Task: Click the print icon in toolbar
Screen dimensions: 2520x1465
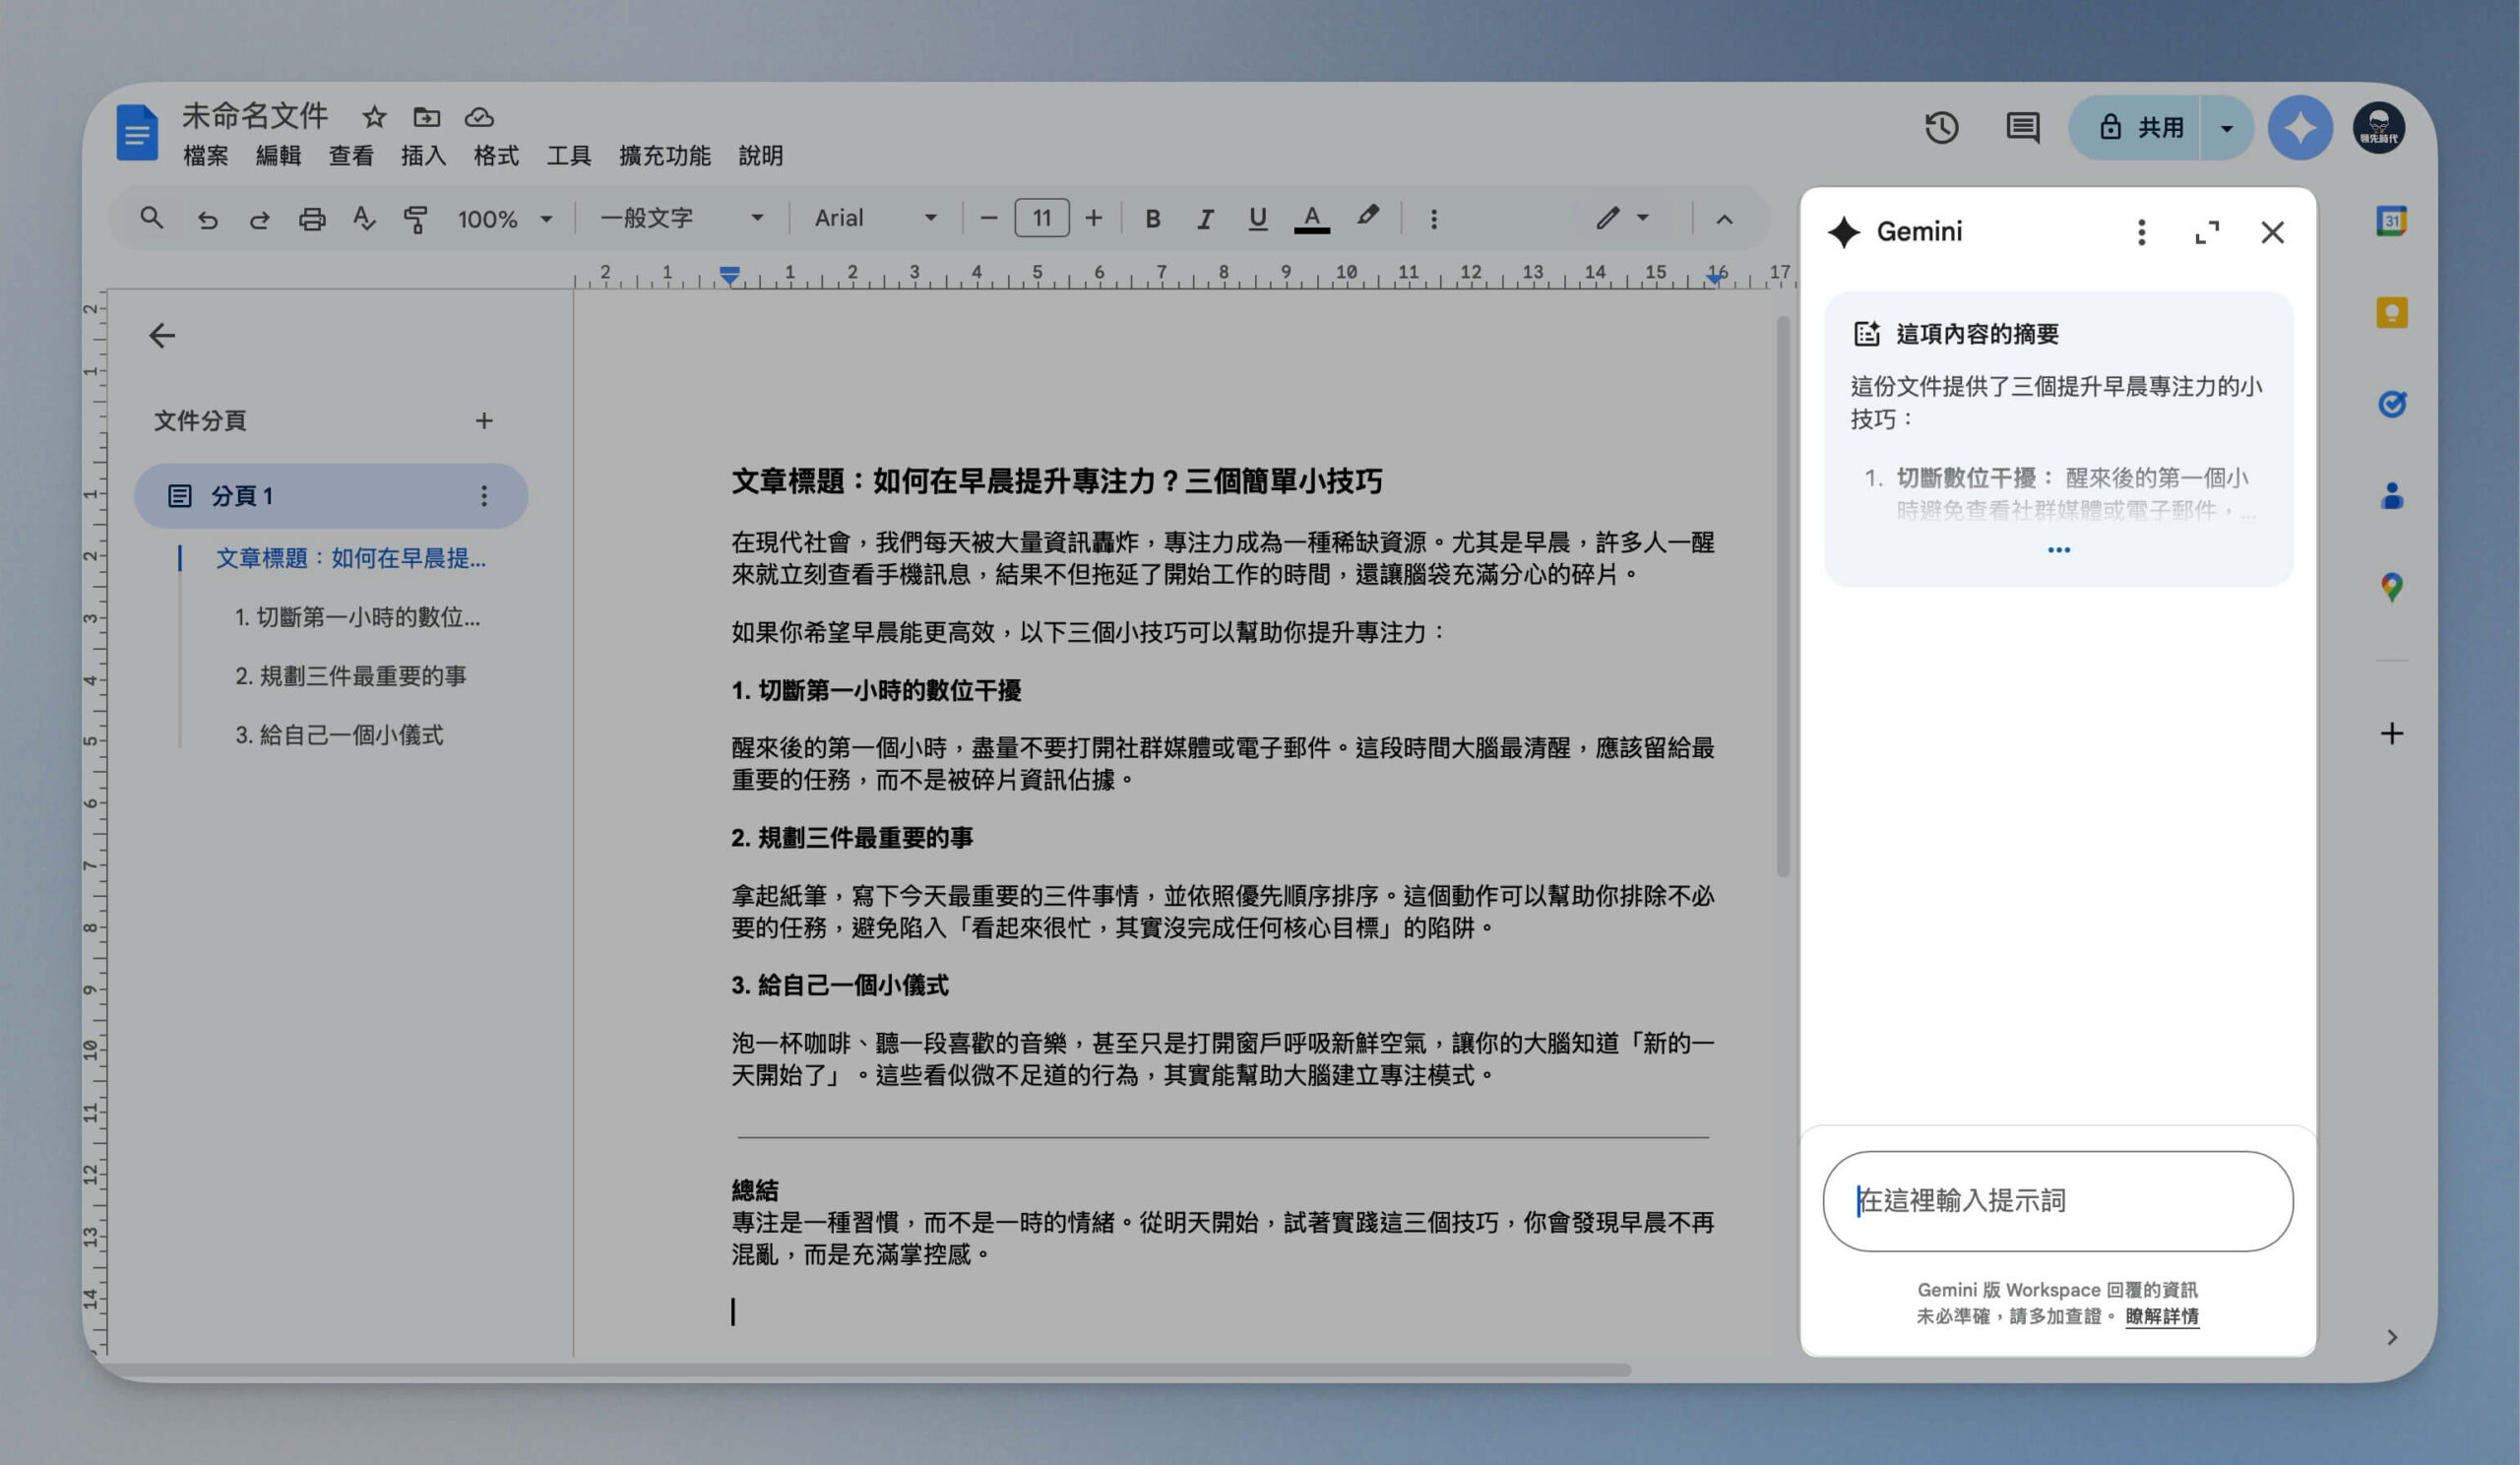Action: (312, 218)
